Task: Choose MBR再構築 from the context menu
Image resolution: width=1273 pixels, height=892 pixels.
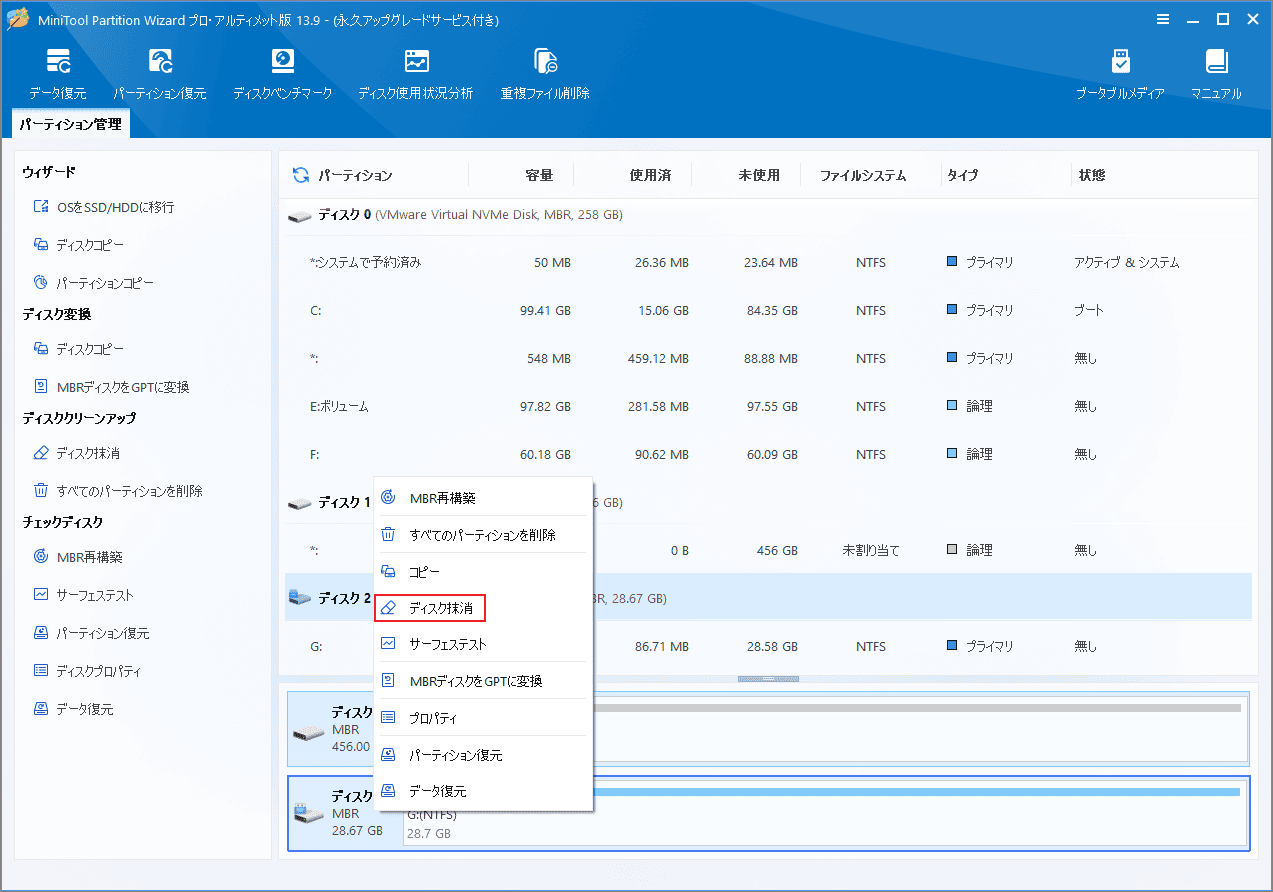Action: 483,498
